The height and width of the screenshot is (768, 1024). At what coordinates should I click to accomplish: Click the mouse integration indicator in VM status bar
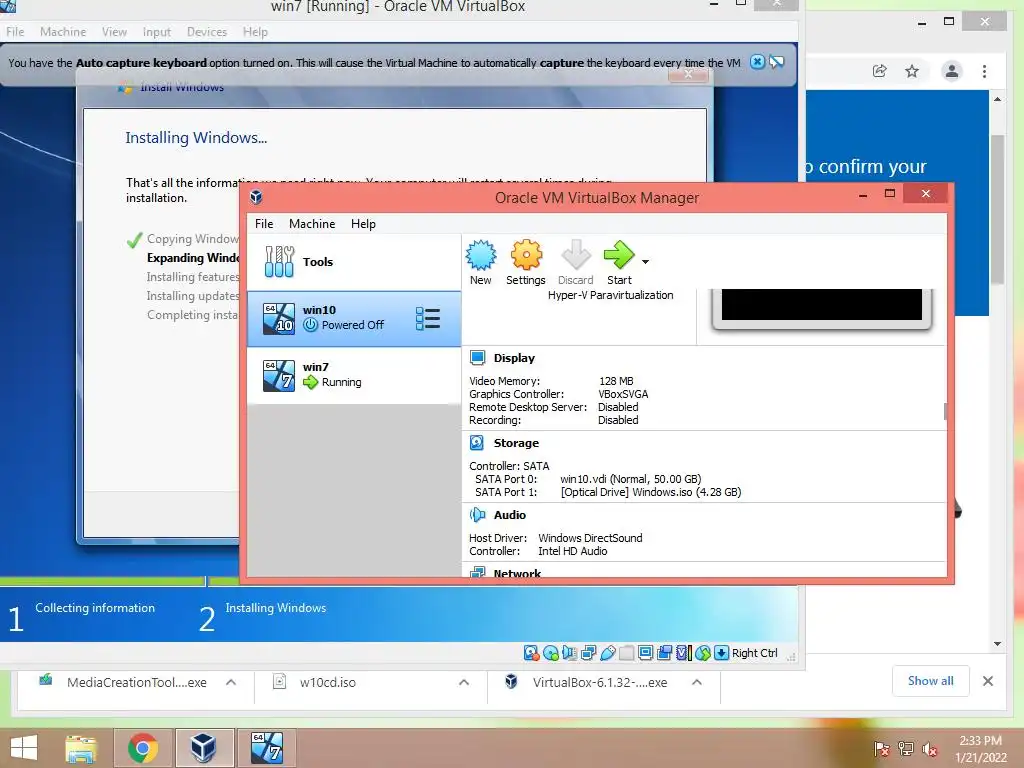click(x=702, y=653)
